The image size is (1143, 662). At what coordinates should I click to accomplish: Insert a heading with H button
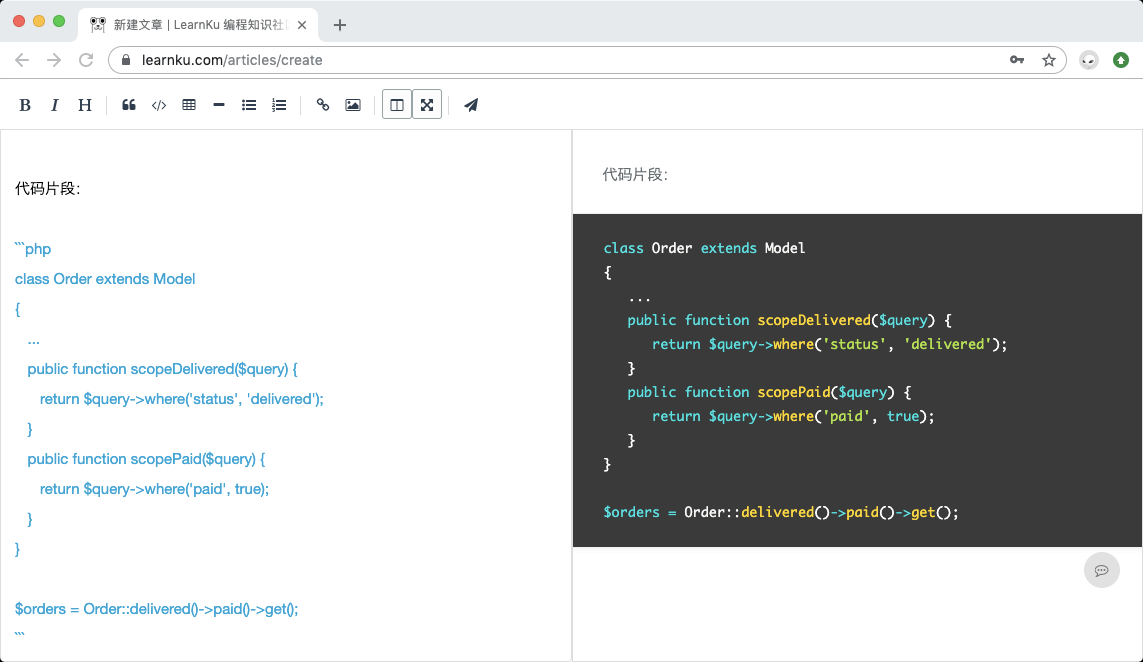tap(85, 105)
